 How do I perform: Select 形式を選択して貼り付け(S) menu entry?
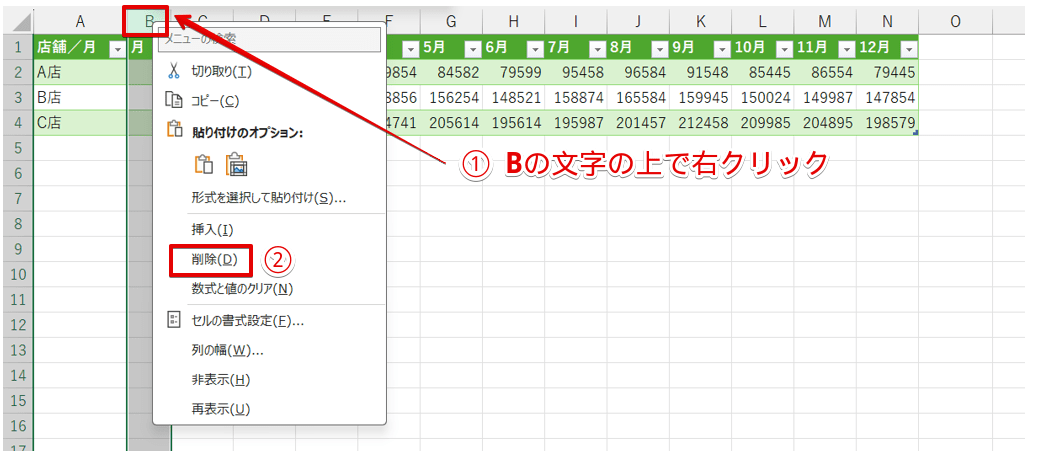point(270,198)
